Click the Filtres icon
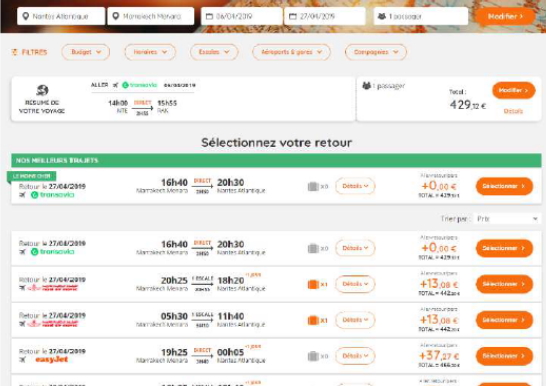 [14, 52]
